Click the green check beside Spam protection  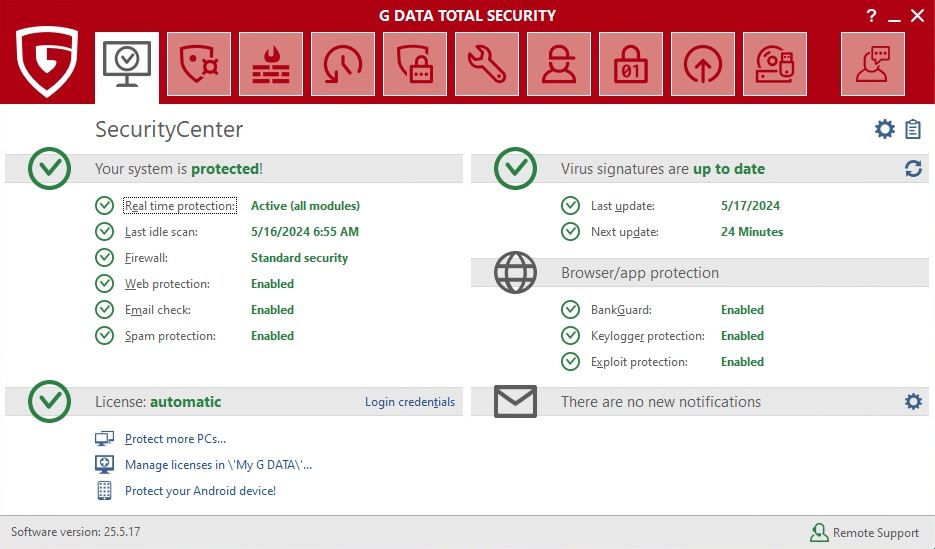[104, 336]
